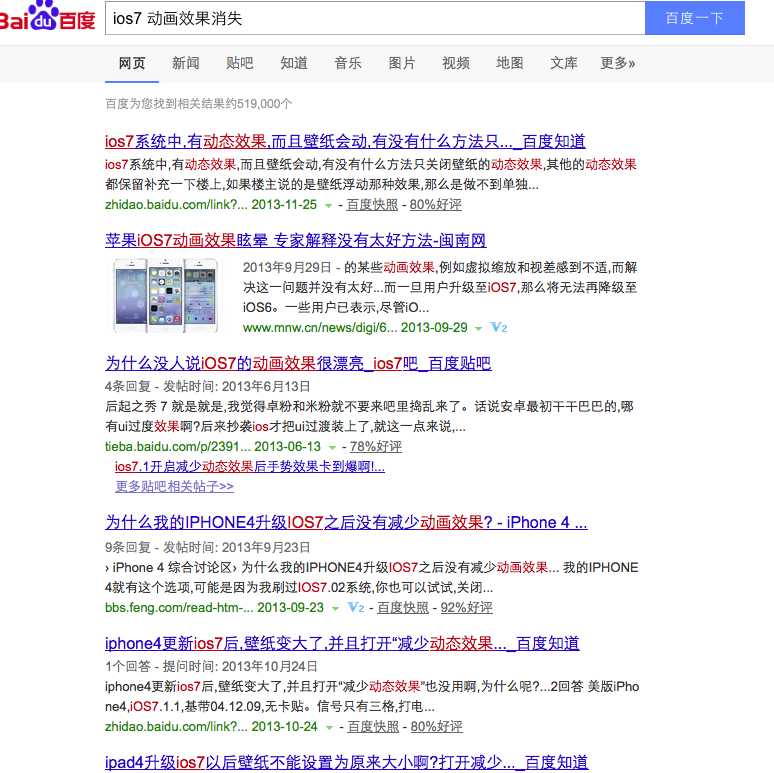Select the 网页 tab
This screenshot has width=774, height=773.
[132, 63]
